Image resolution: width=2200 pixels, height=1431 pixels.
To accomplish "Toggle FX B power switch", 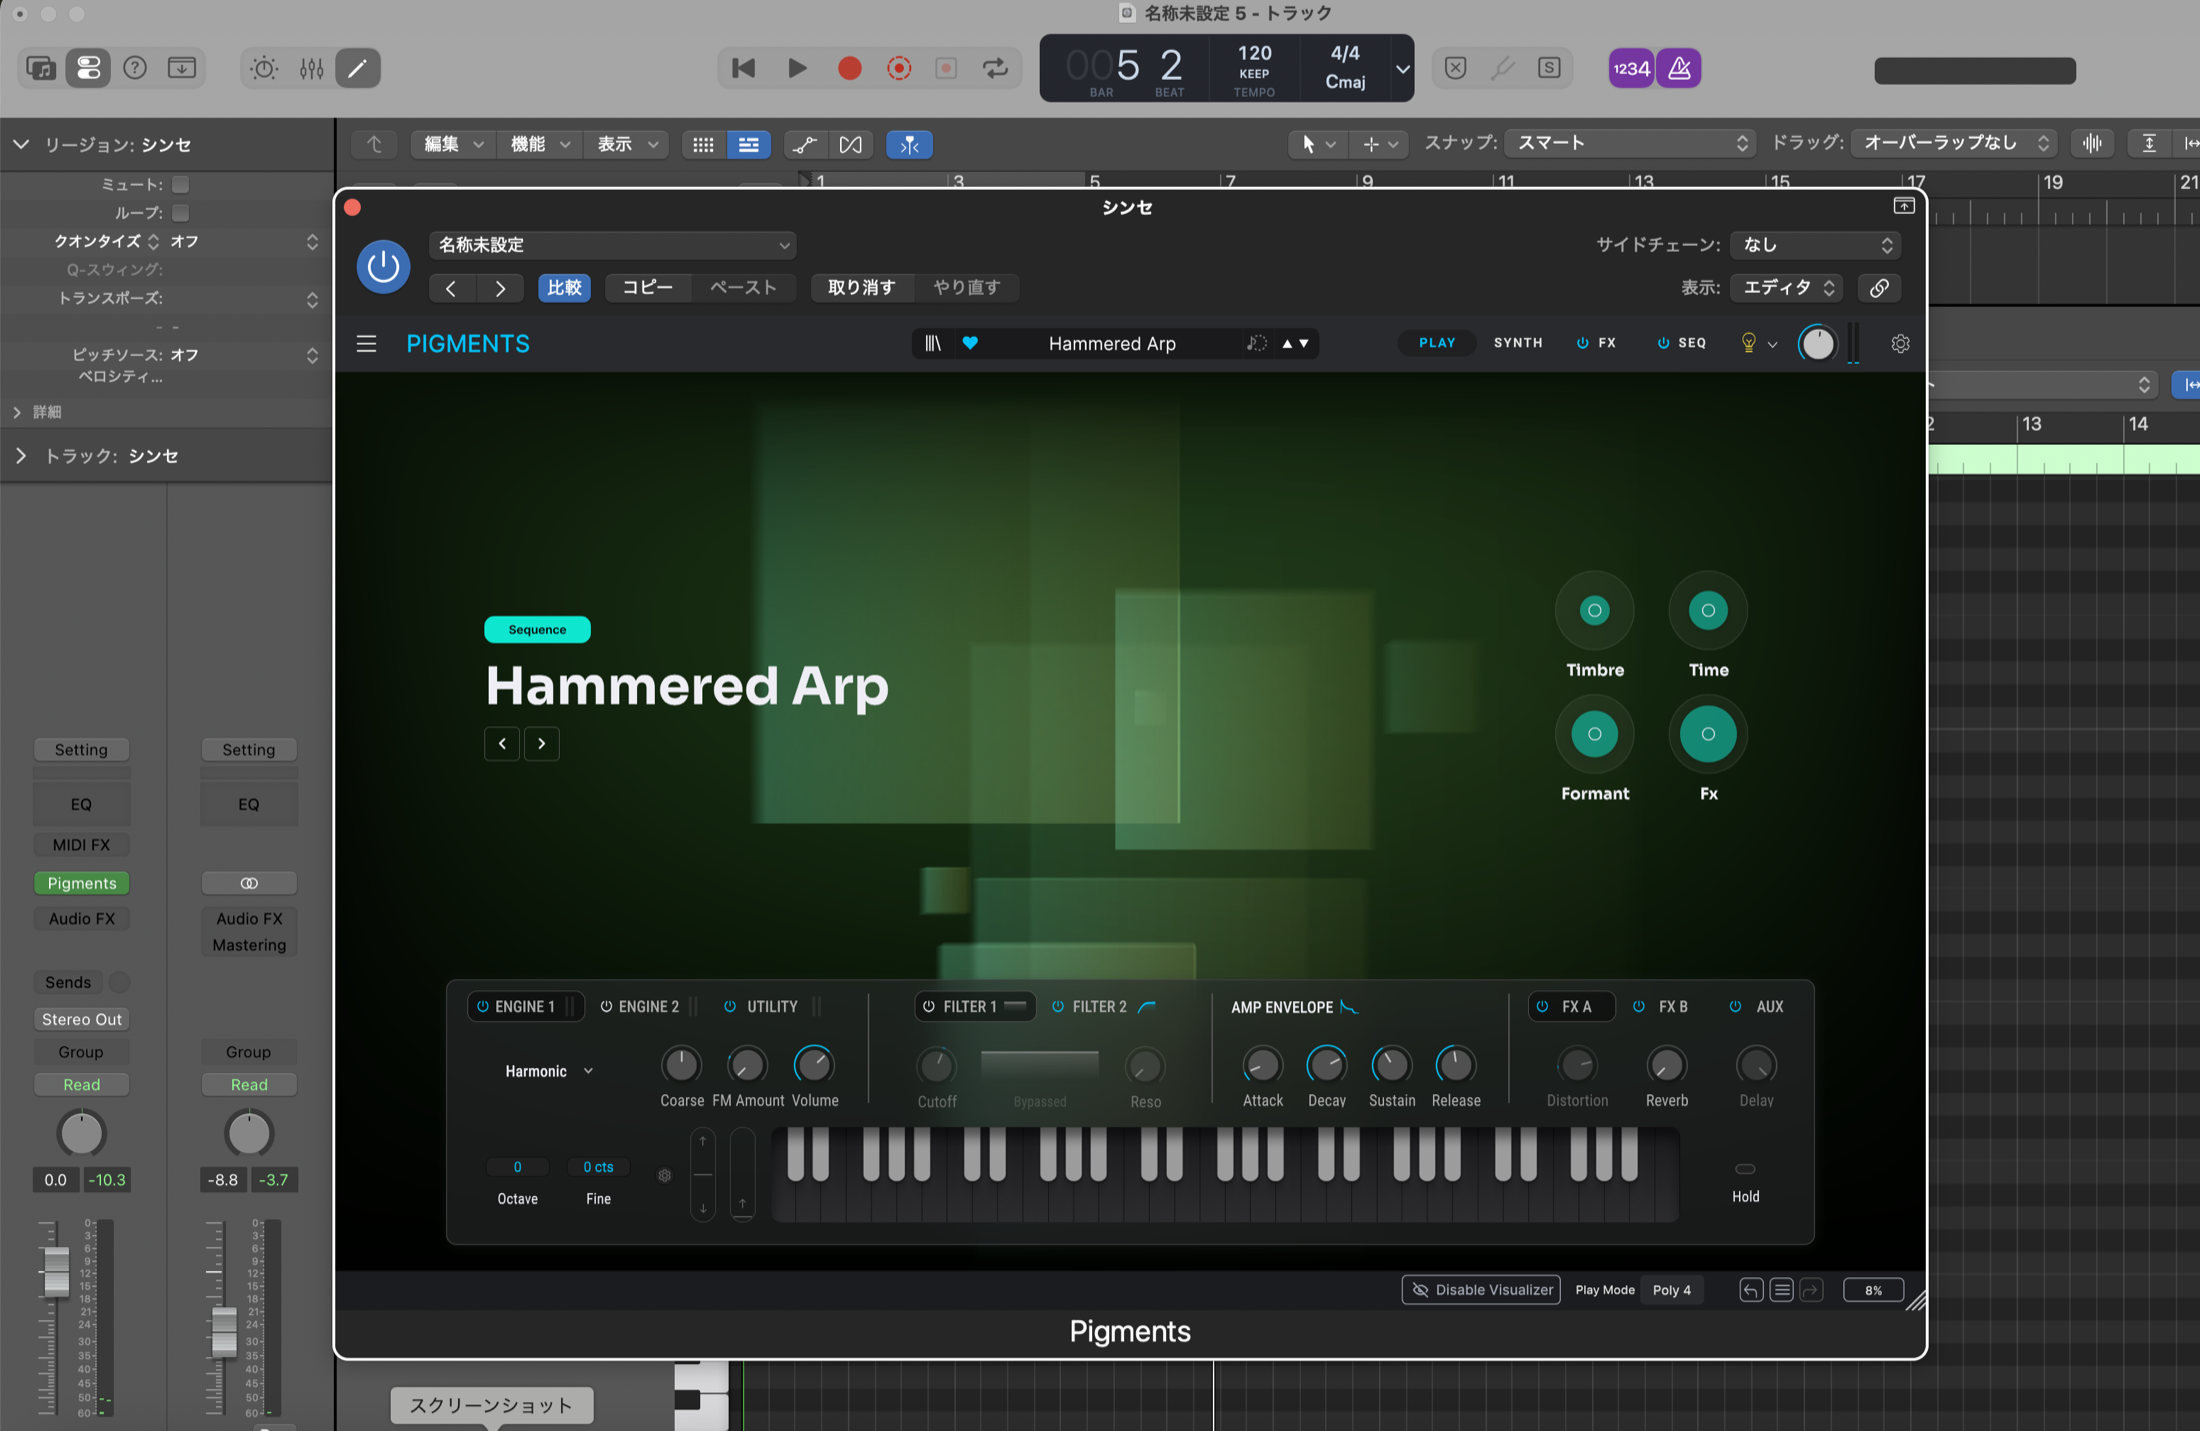I will 1639,1007.
